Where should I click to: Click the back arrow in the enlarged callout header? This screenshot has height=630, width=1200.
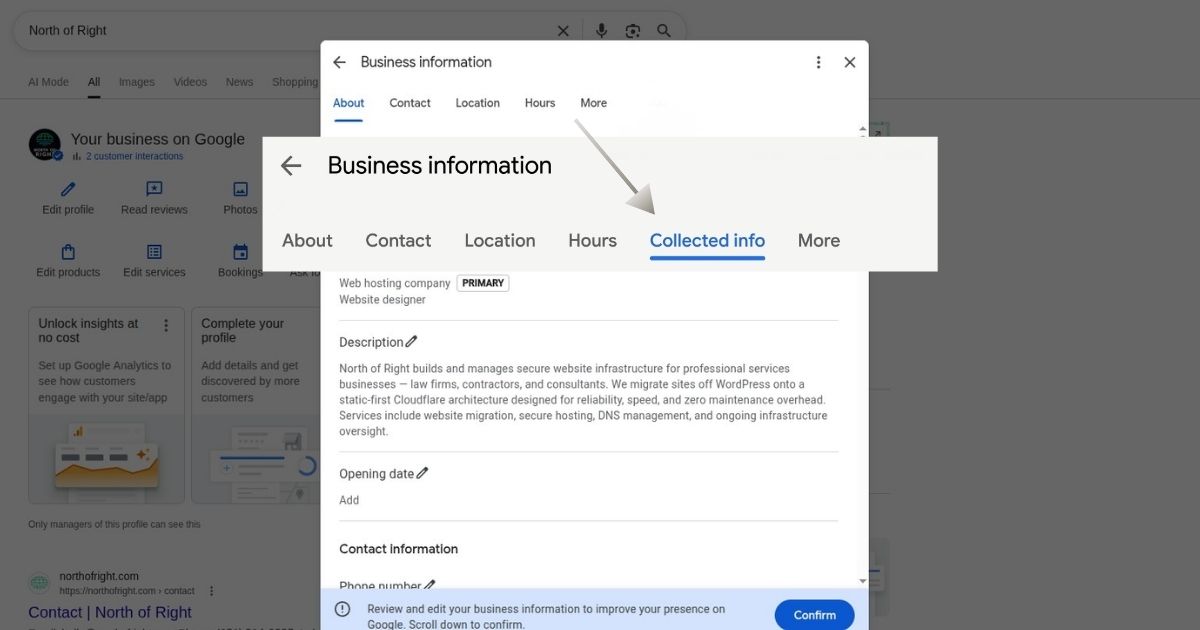291,166
